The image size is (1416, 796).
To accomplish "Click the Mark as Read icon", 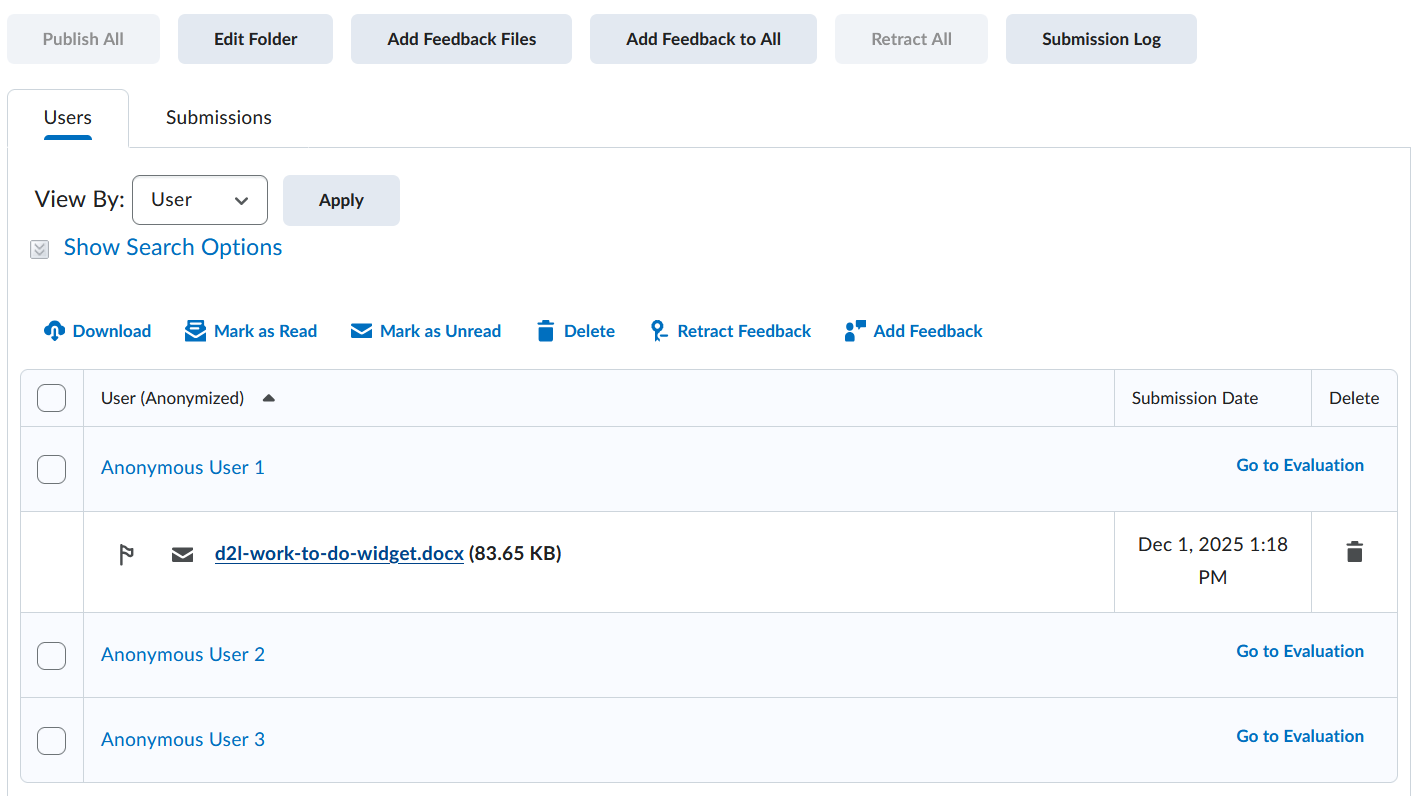I will pyautogui.click(x=195, y=331).
